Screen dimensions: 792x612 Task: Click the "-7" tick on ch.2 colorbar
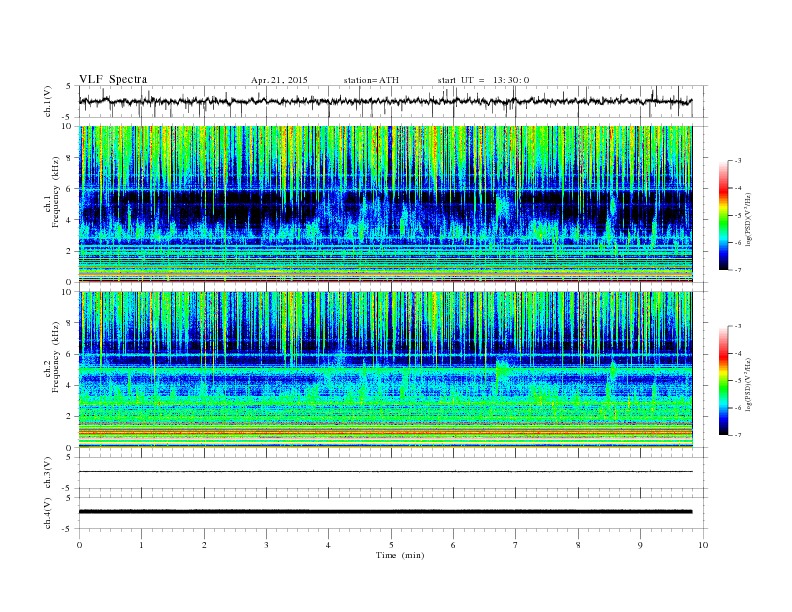(x=738, y=435)
